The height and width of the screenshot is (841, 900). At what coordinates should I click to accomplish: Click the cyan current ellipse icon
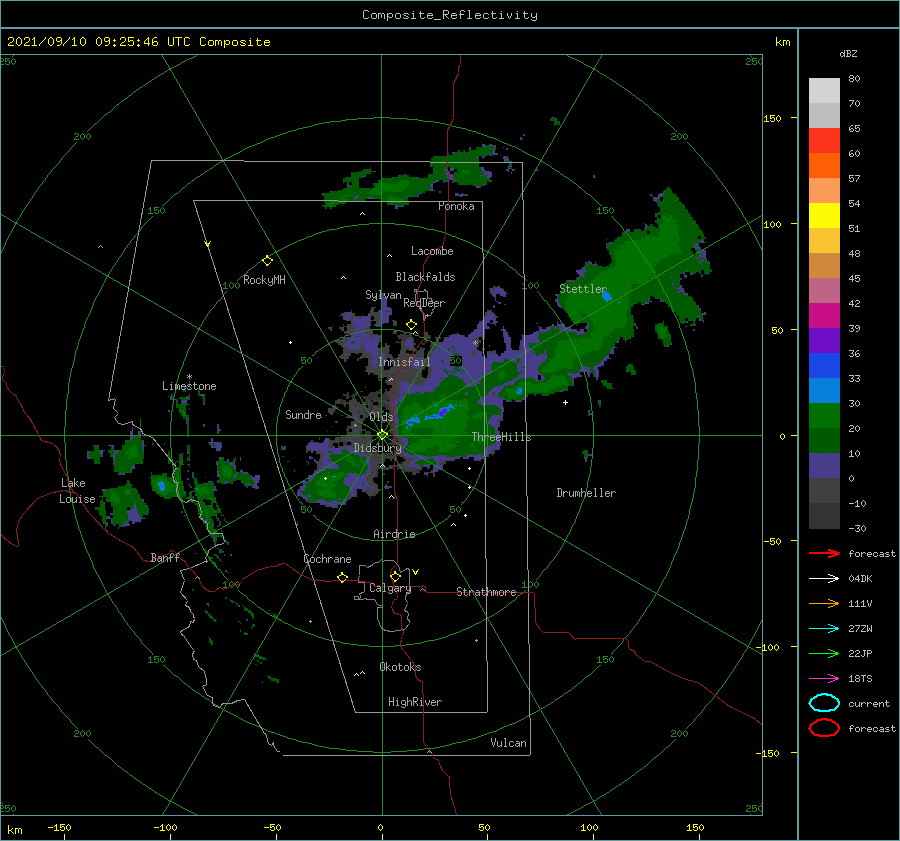(x=824, y=703)
